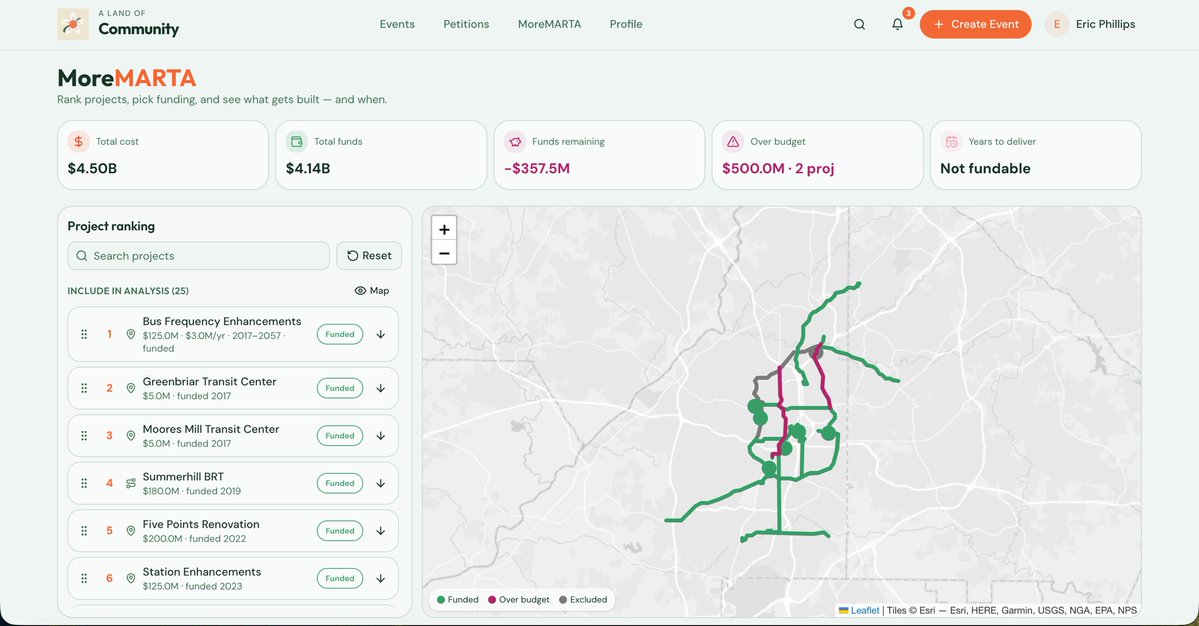Image resolution: width=1199 pixels, height=626 pixels.
Task: Click the Total cost dollar icon
Action: point(78,141)
